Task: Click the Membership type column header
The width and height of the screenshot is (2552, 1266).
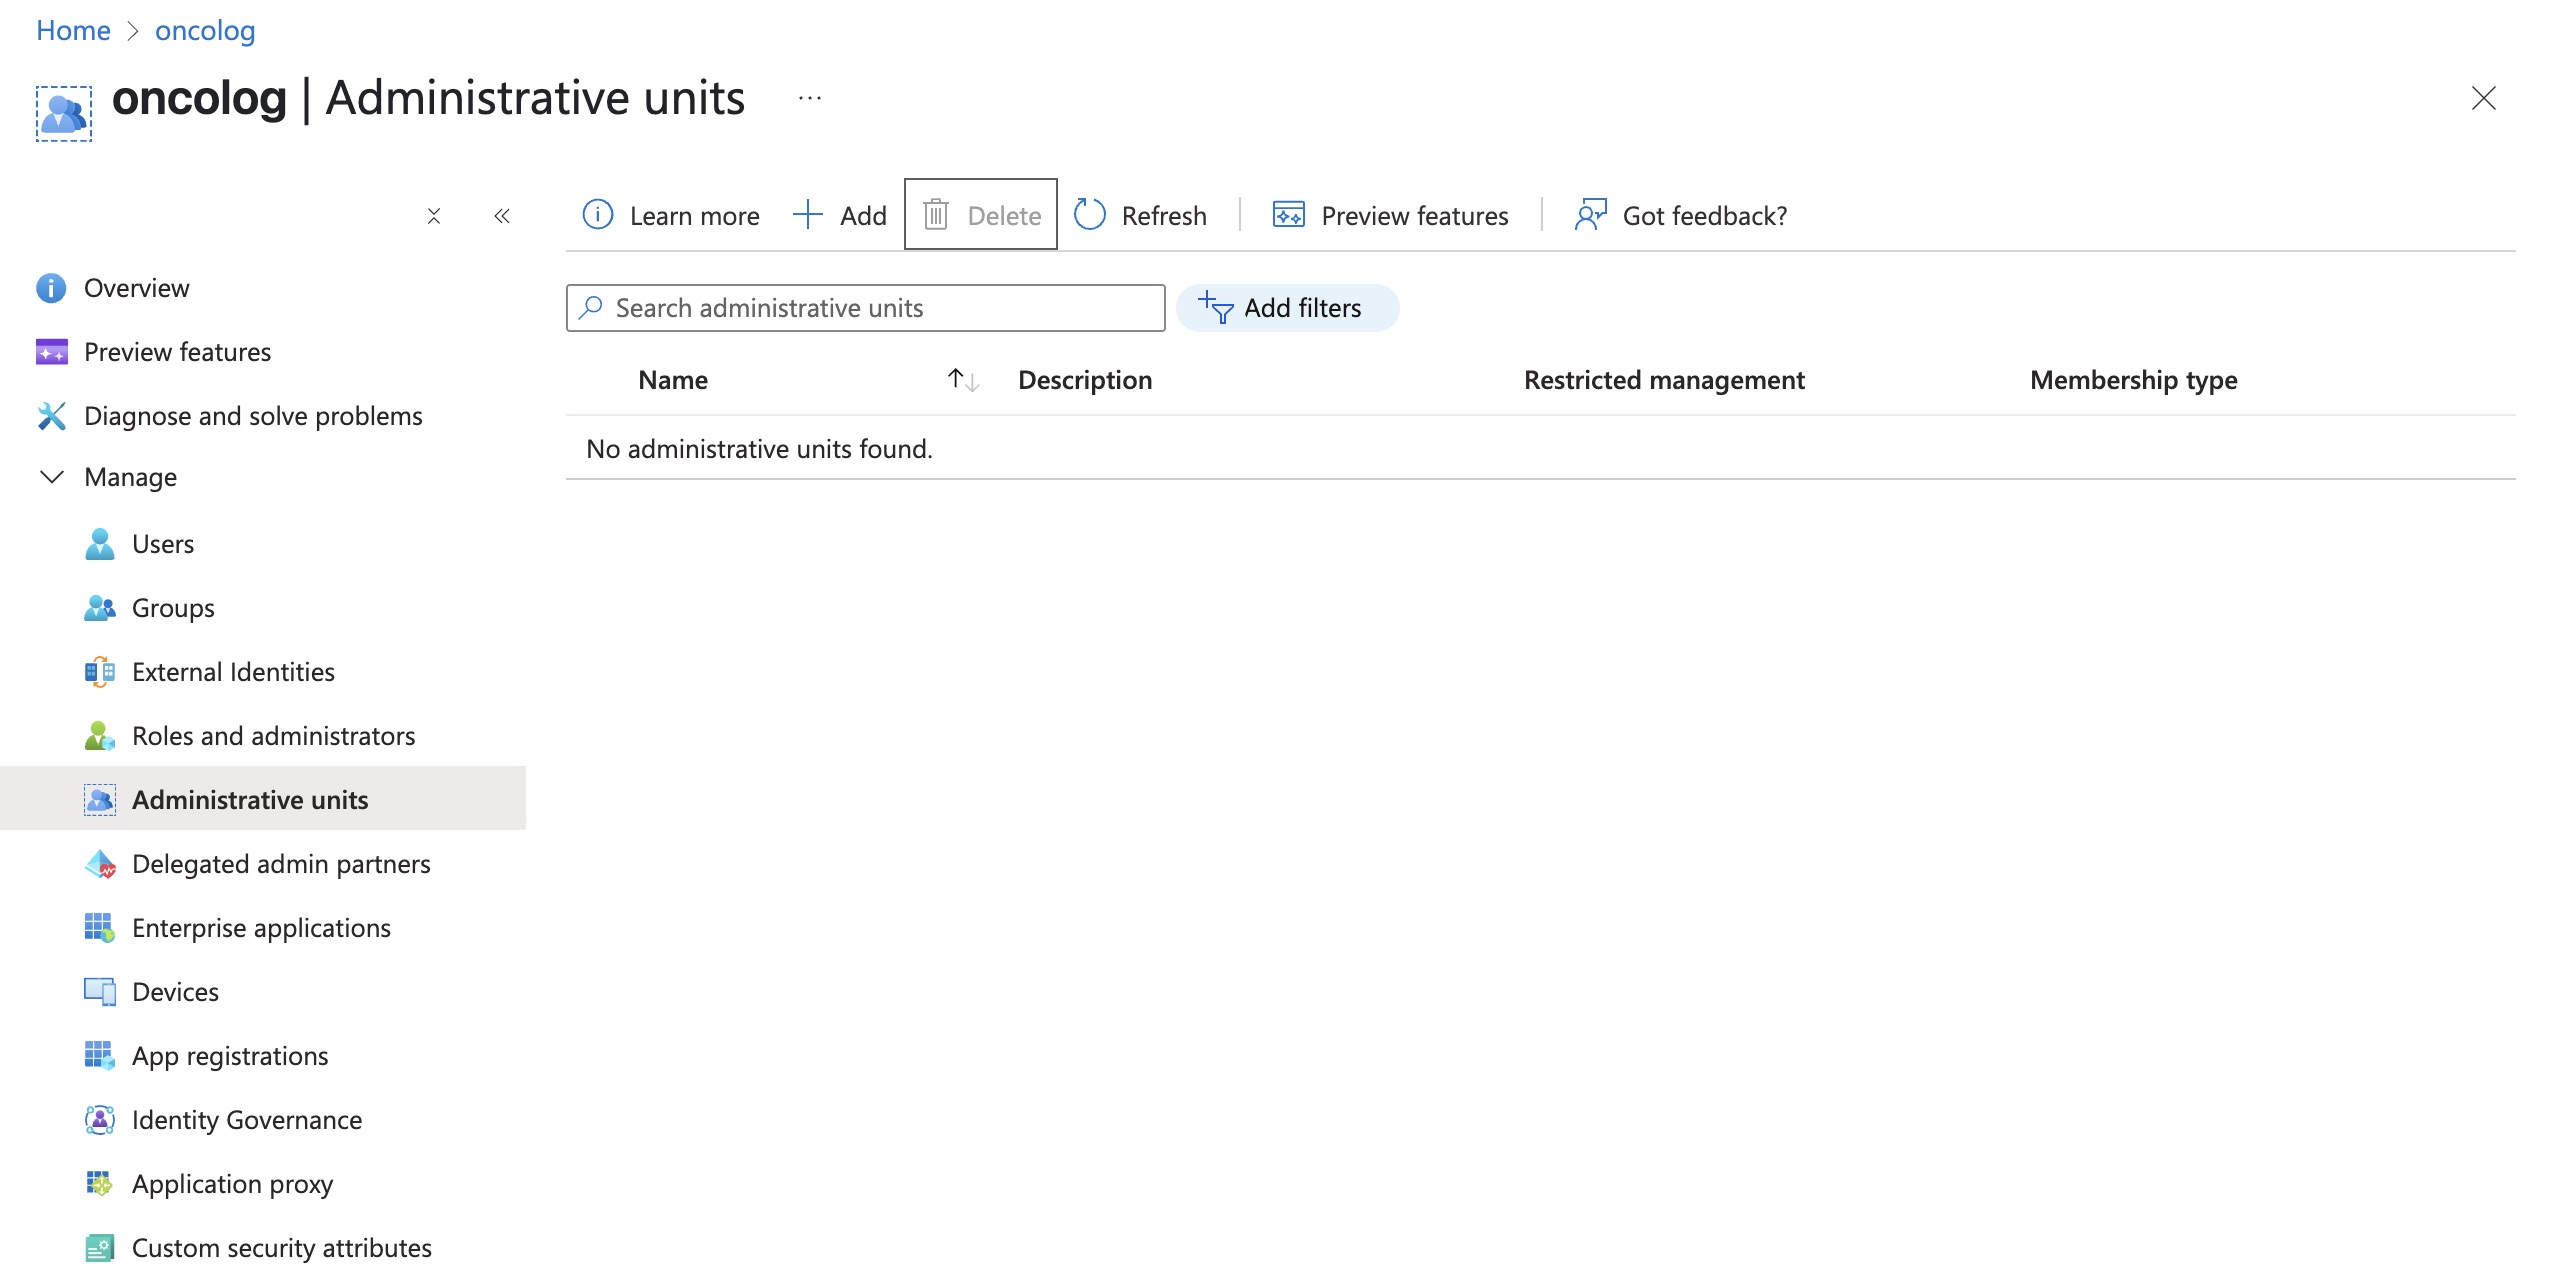Action: pyautogui.click(x=2133, y=380)
